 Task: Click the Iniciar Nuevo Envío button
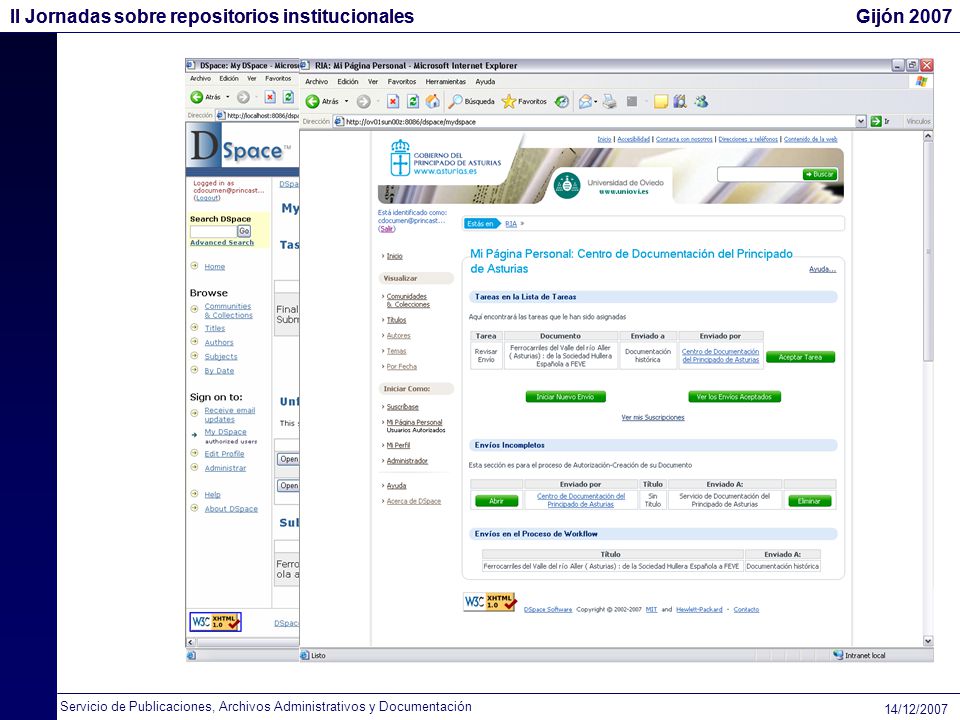tap(565, 397)
